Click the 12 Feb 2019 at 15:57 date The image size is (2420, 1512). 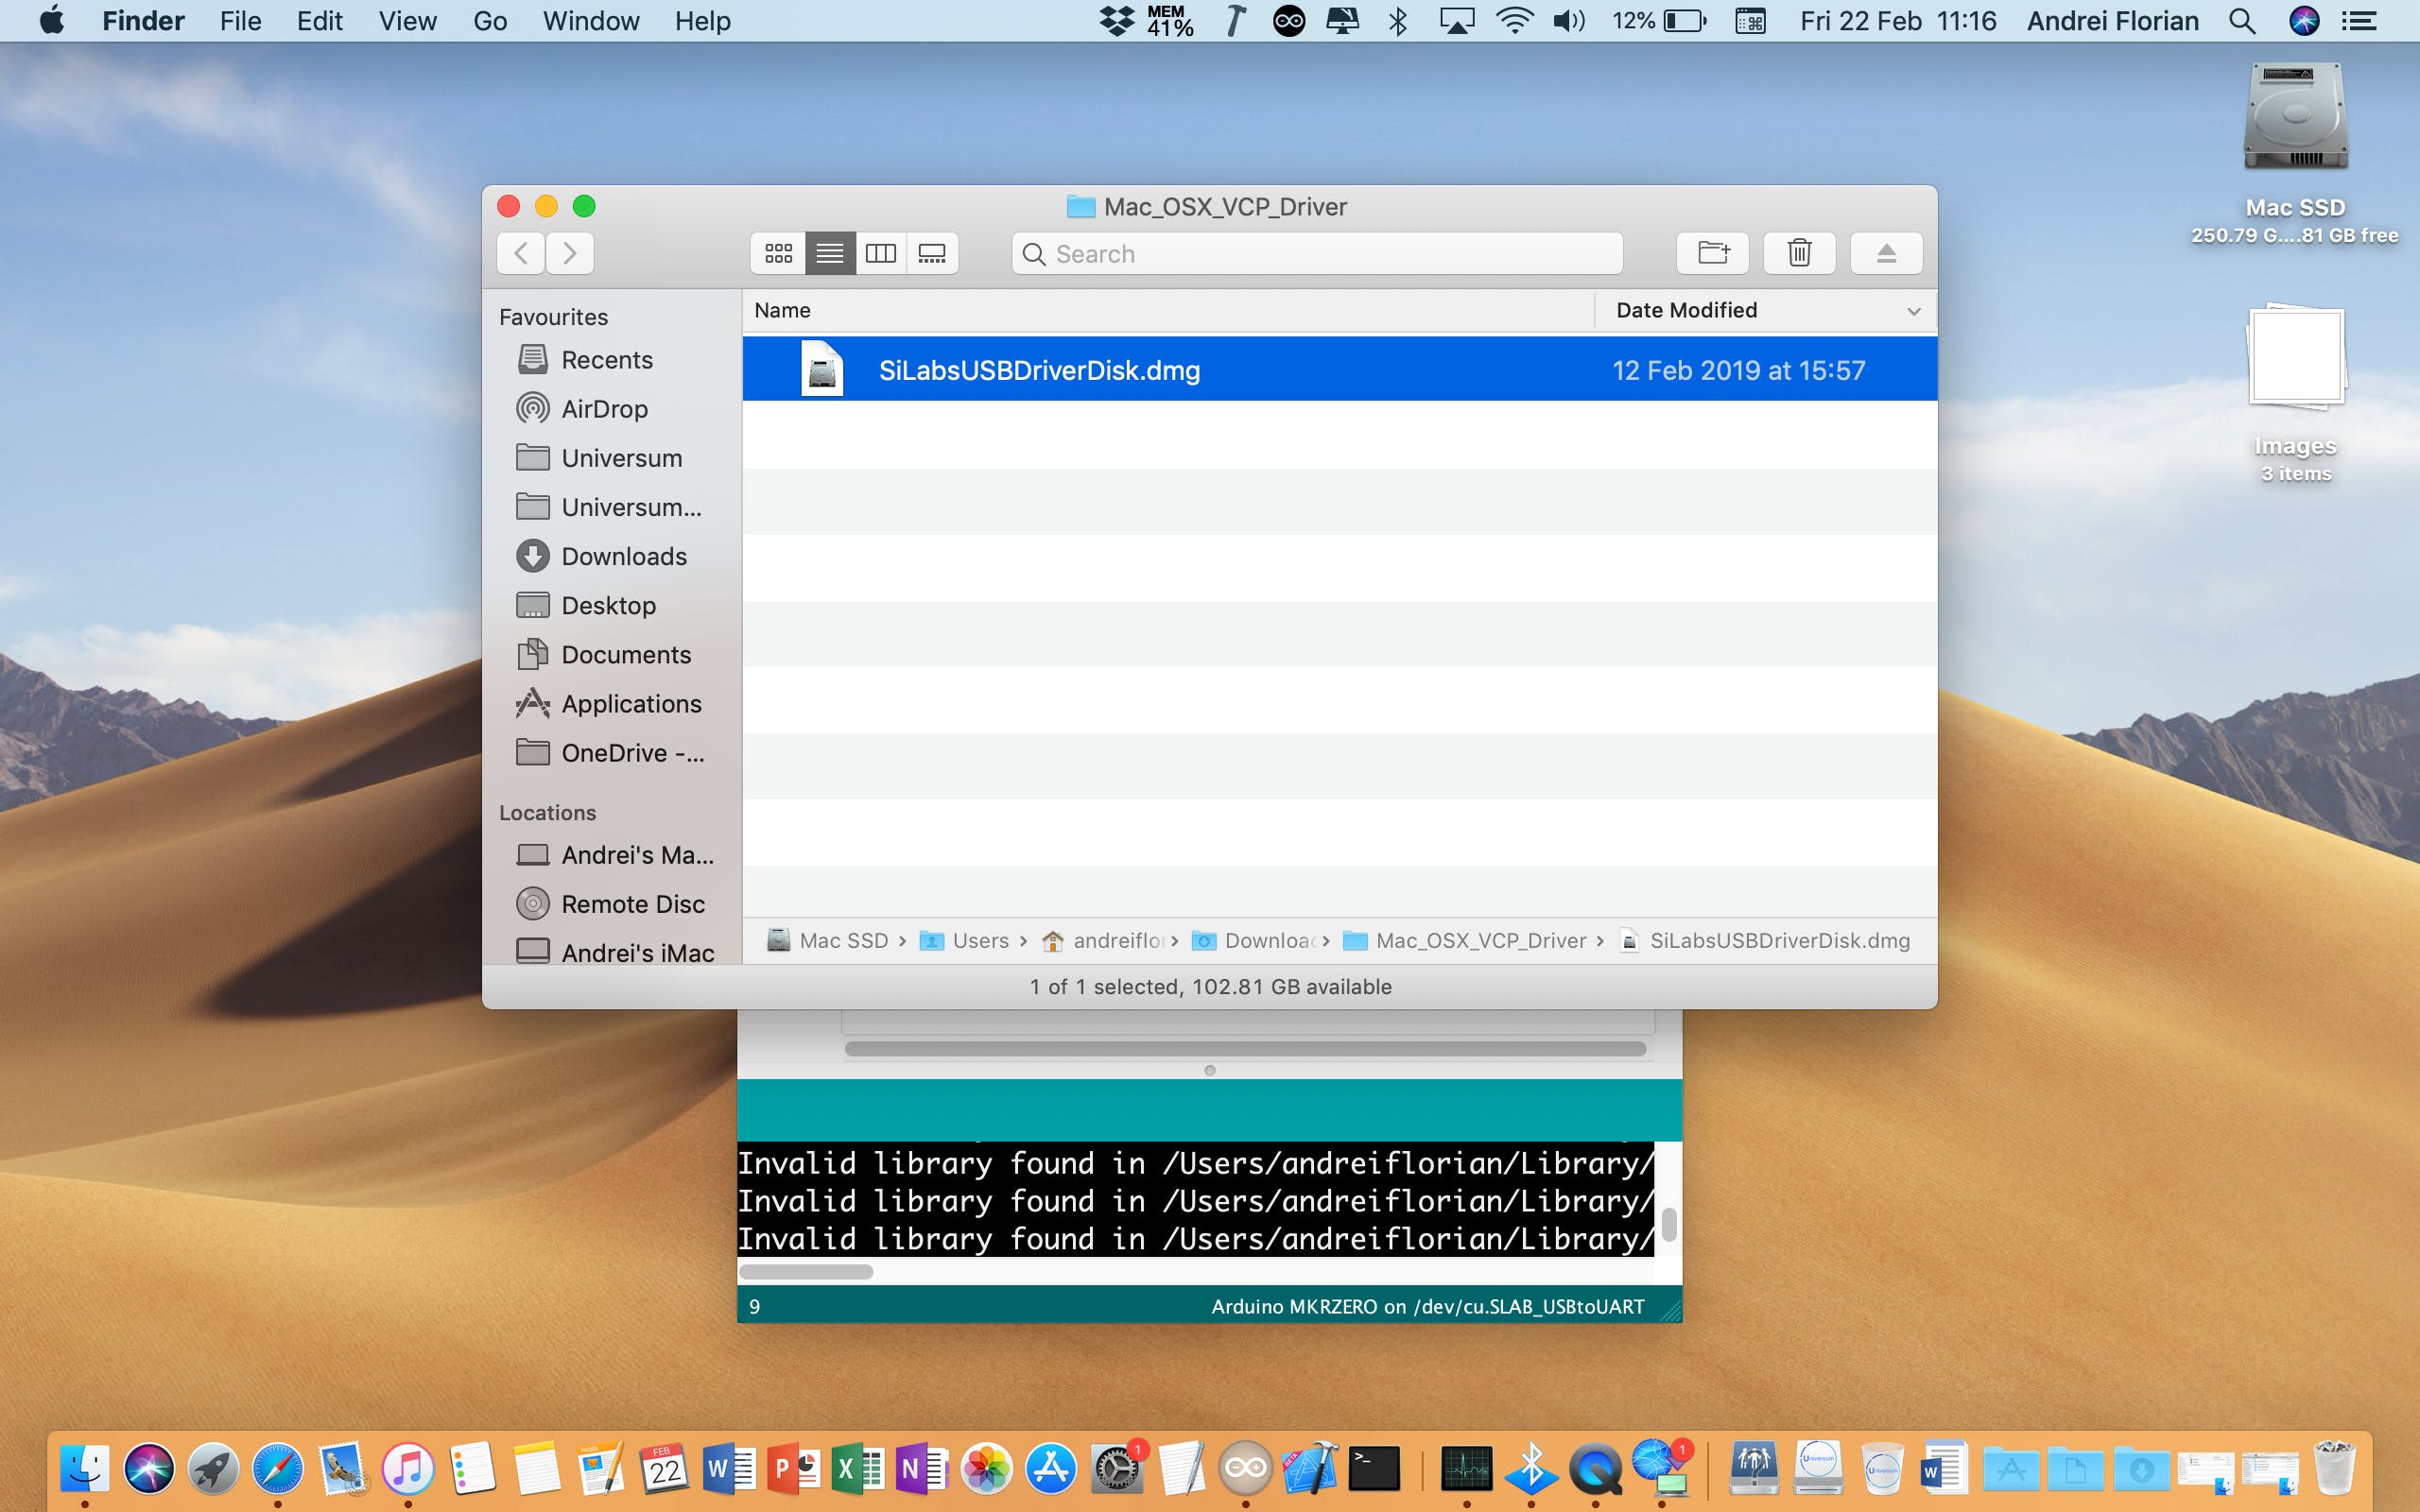pyautogui.click(x=1738, y=370)
